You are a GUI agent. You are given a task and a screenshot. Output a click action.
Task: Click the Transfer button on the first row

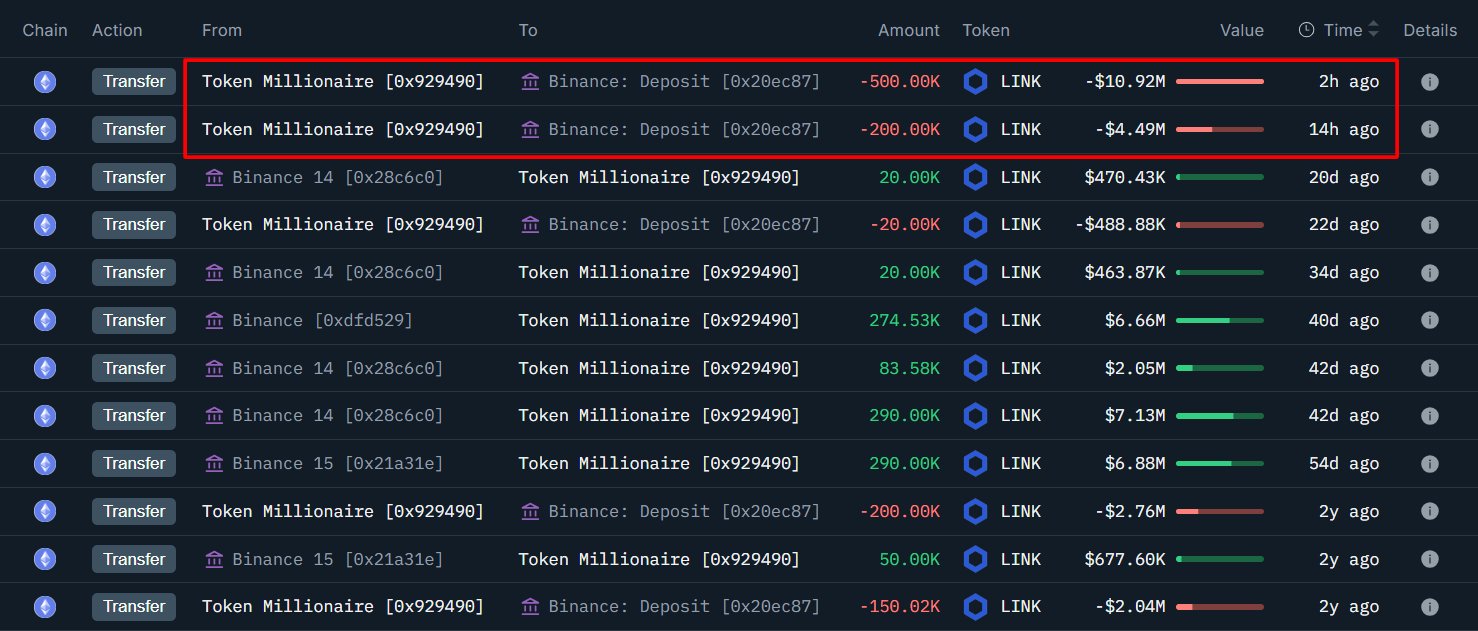[x=133, y=81]
